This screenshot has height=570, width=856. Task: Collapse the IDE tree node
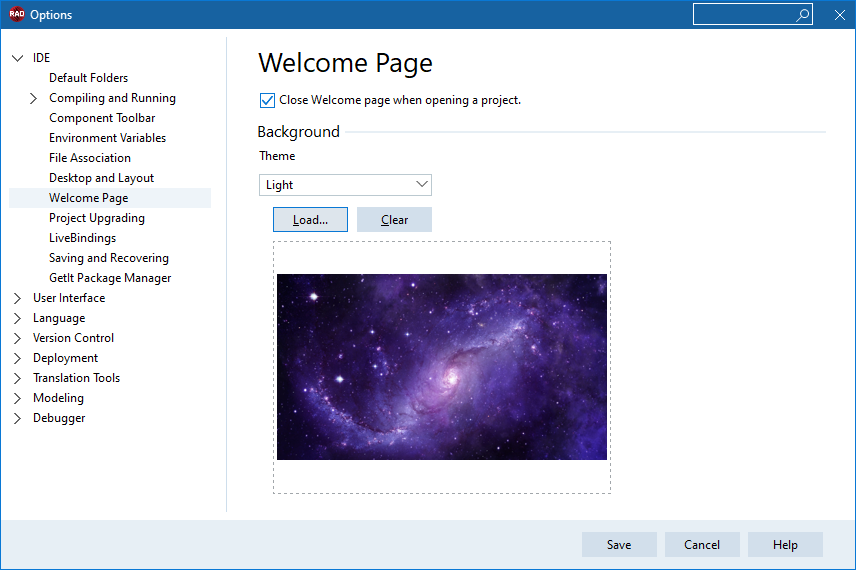tap(17, 58)
